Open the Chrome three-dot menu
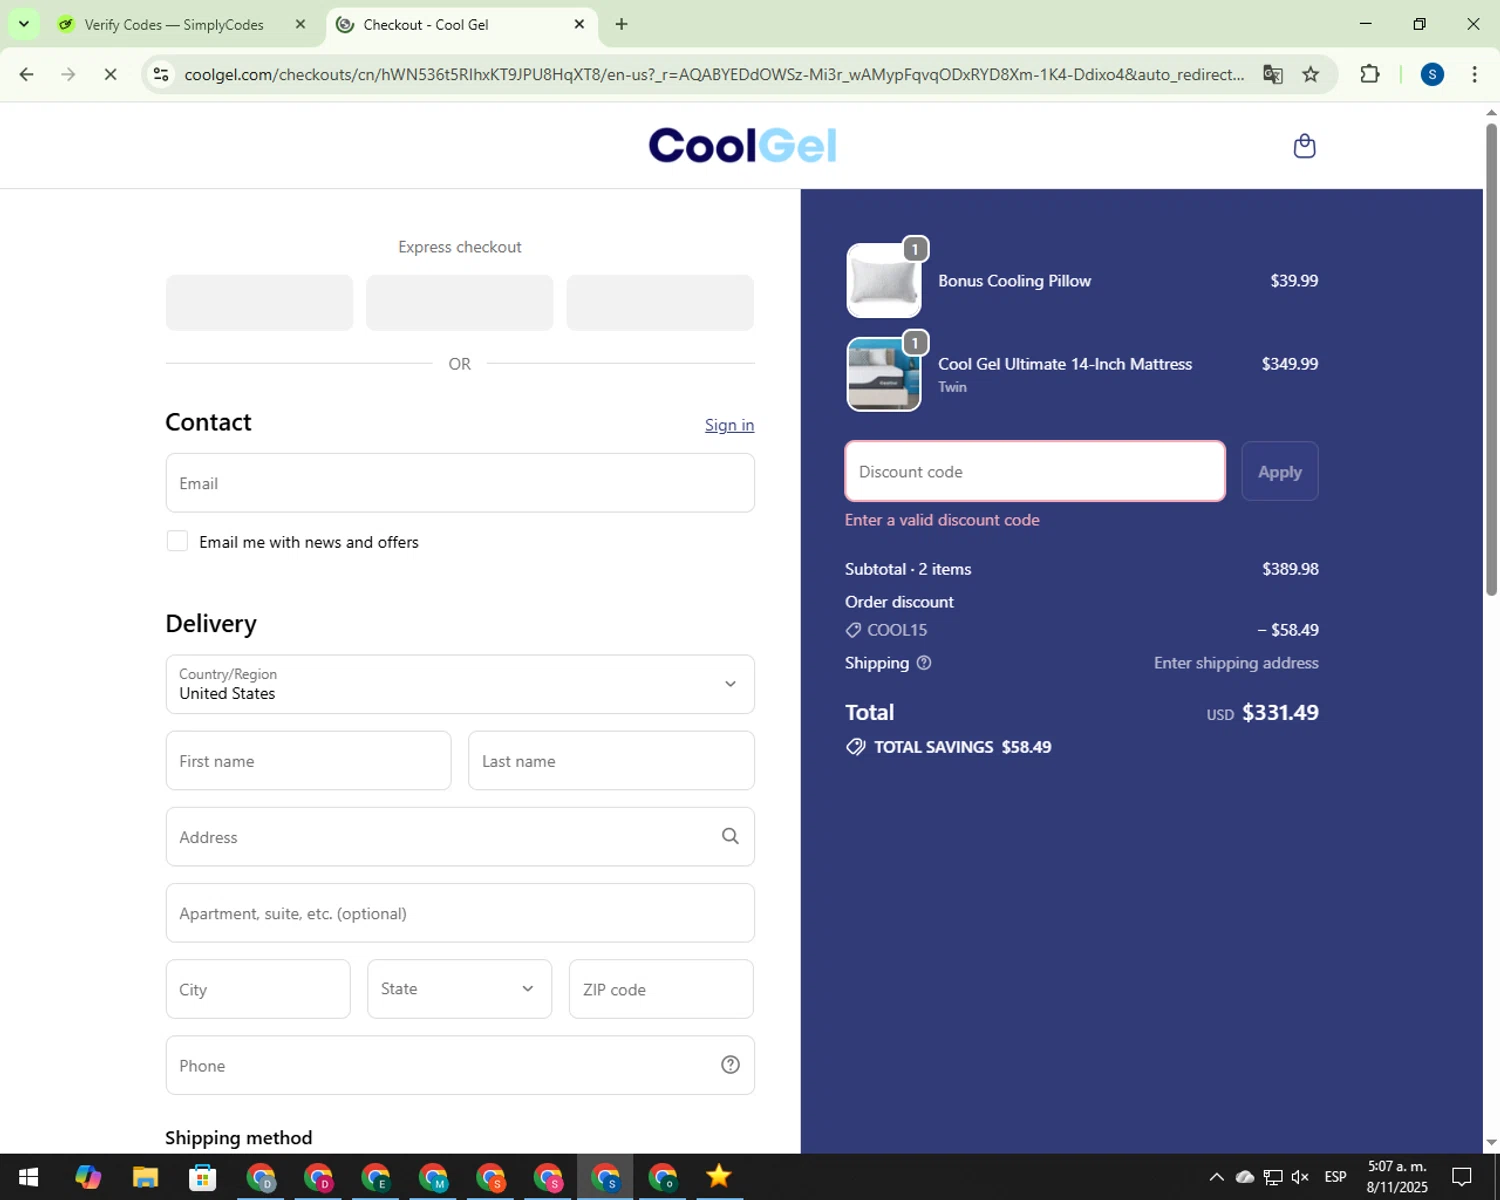The height and width of the screenshot is (1200, 1500). pos(1474,74)
